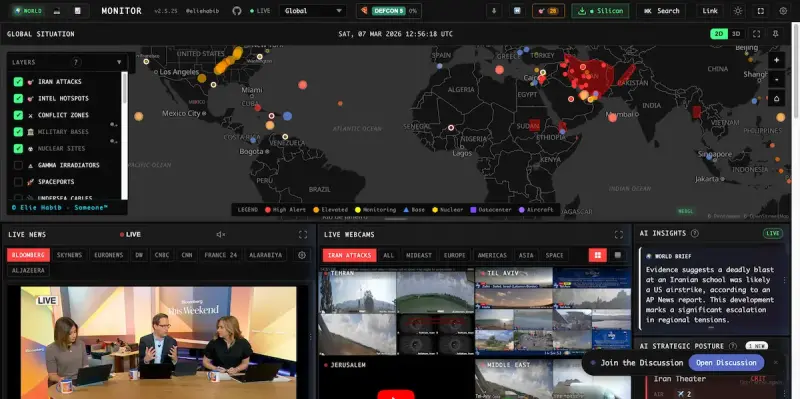The width and height of the screenshot is (800, 399).
Task: Close the Join the Discussion banner
Action: (776, 363)
